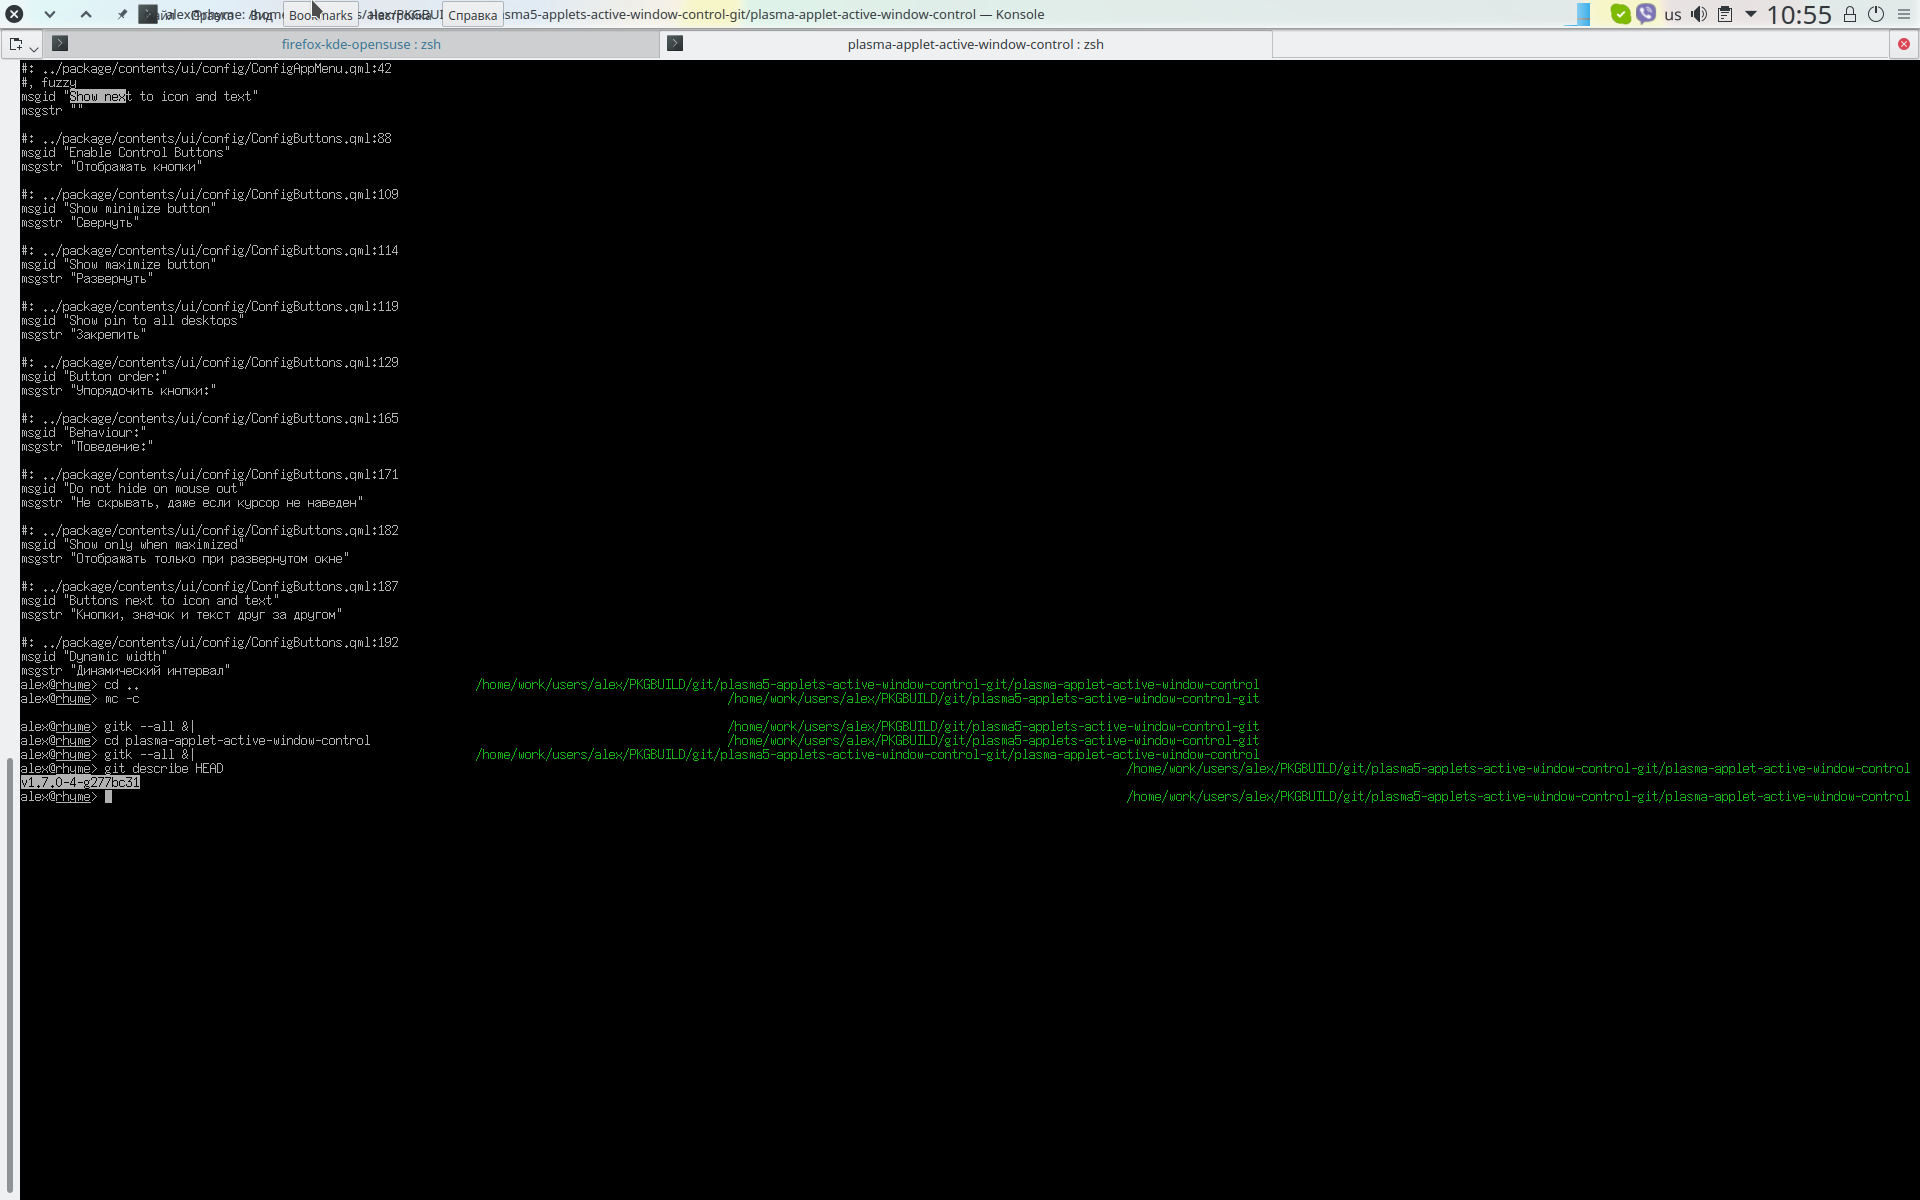
Task: Switch the us keyboard layout indicator
Action: [1672, 15]
